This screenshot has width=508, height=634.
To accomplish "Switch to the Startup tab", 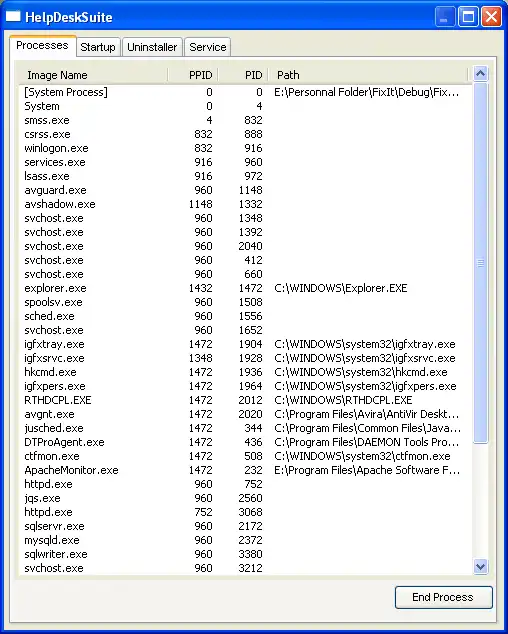I will 98,47.
